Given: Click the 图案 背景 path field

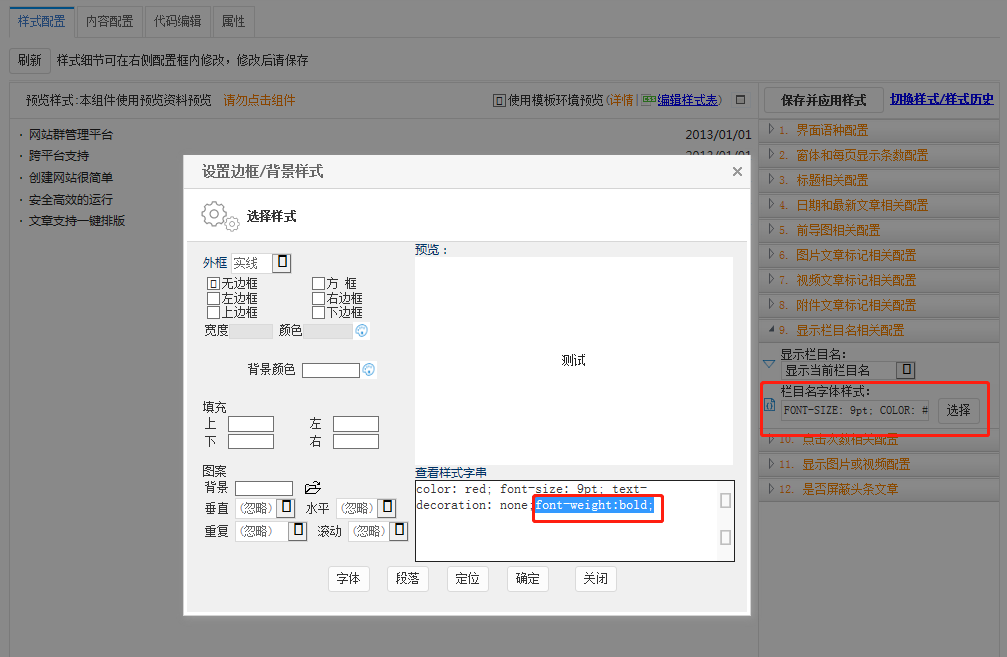Looking at the screenshot, I should click(x=264, y=489).
